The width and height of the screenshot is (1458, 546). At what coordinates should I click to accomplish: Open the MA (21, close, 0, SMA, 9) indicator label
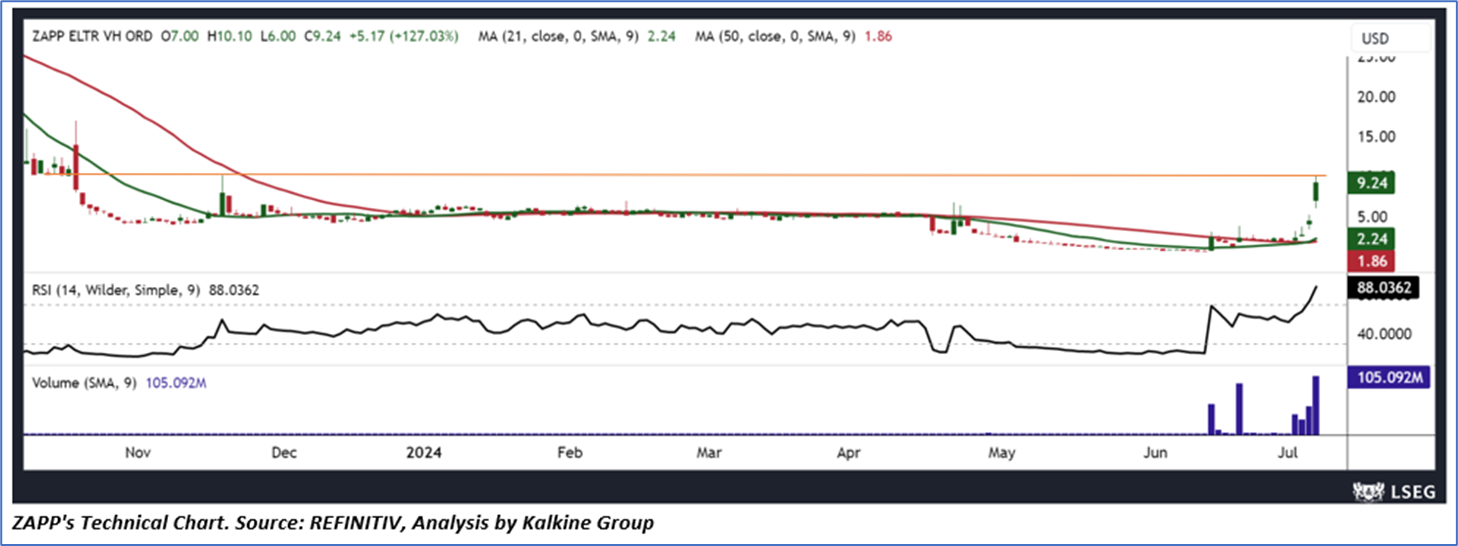click(559, 36)
